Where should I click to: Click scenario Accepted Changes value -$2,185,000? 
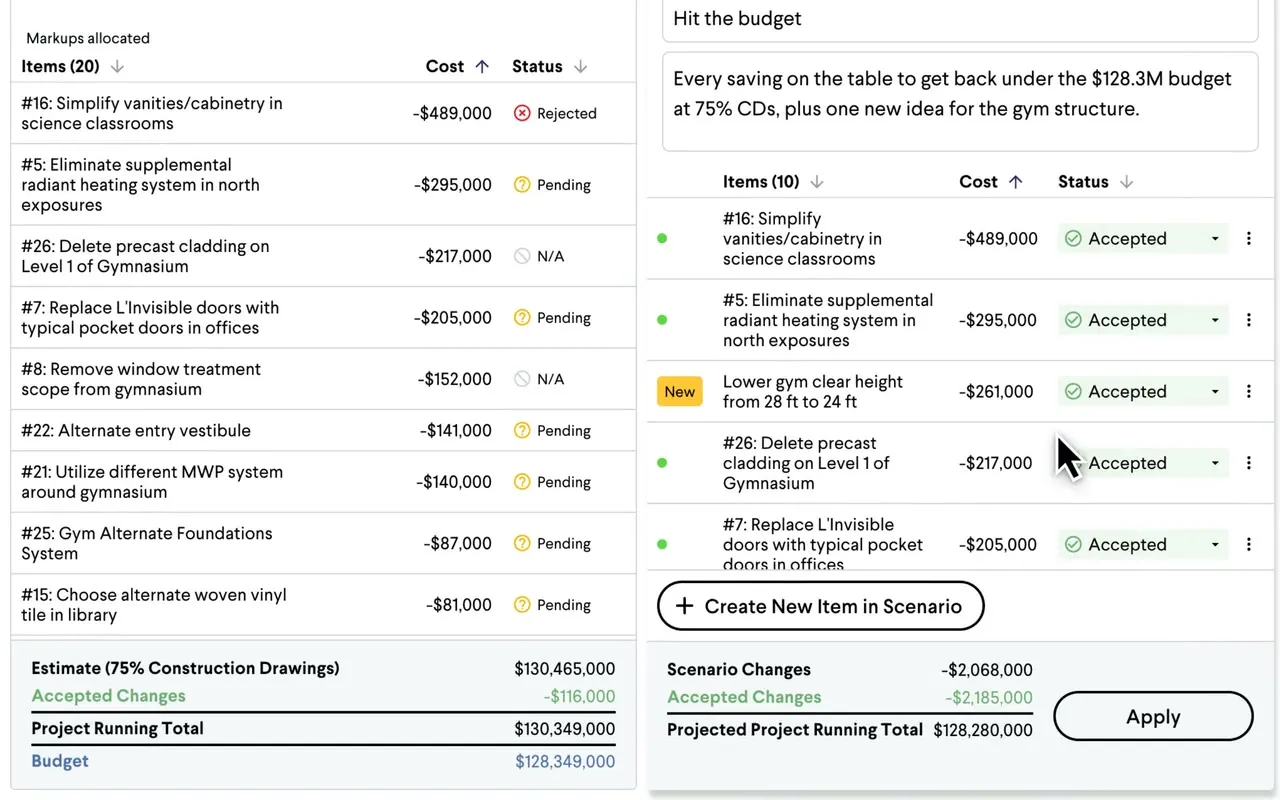(989, 698)
